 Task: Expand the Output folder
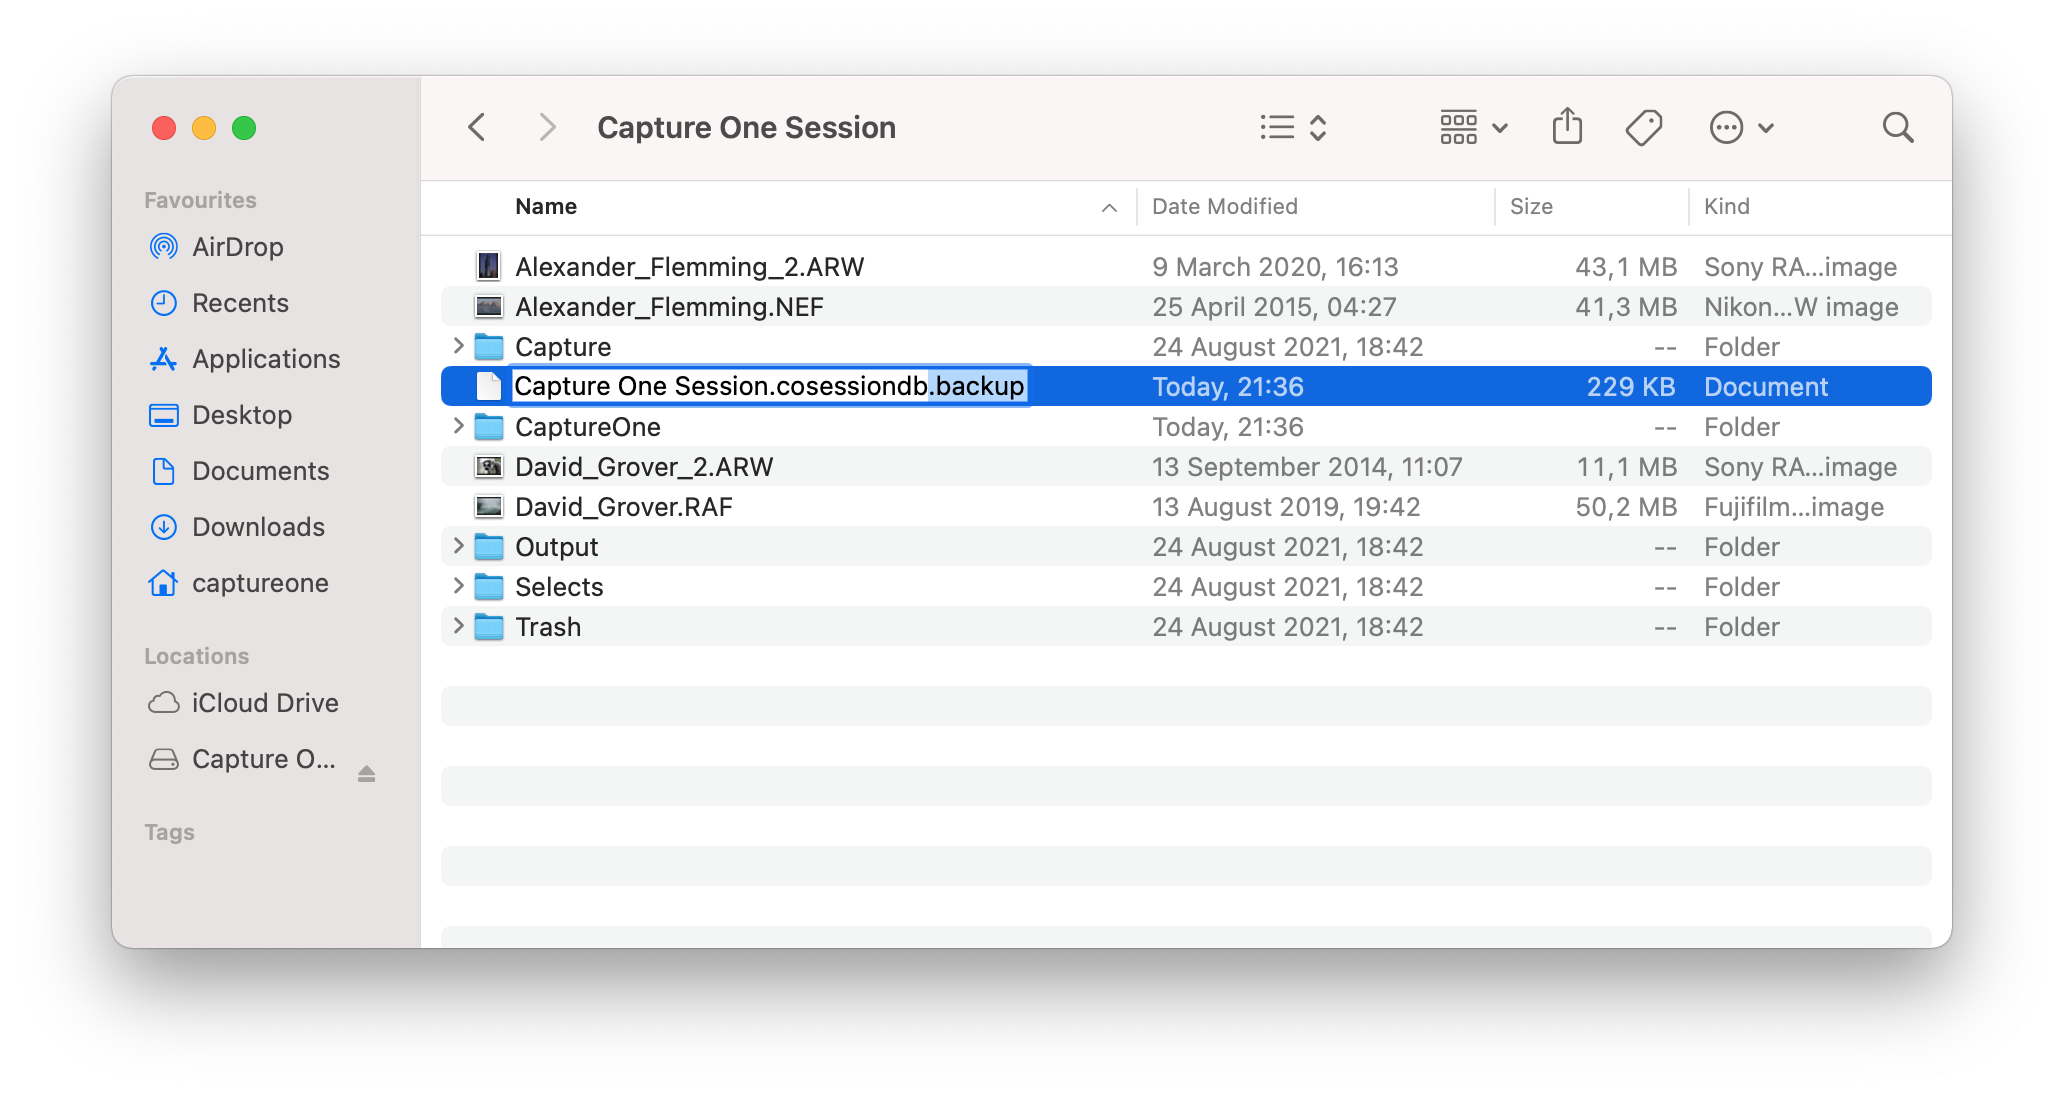pos(458,546)
